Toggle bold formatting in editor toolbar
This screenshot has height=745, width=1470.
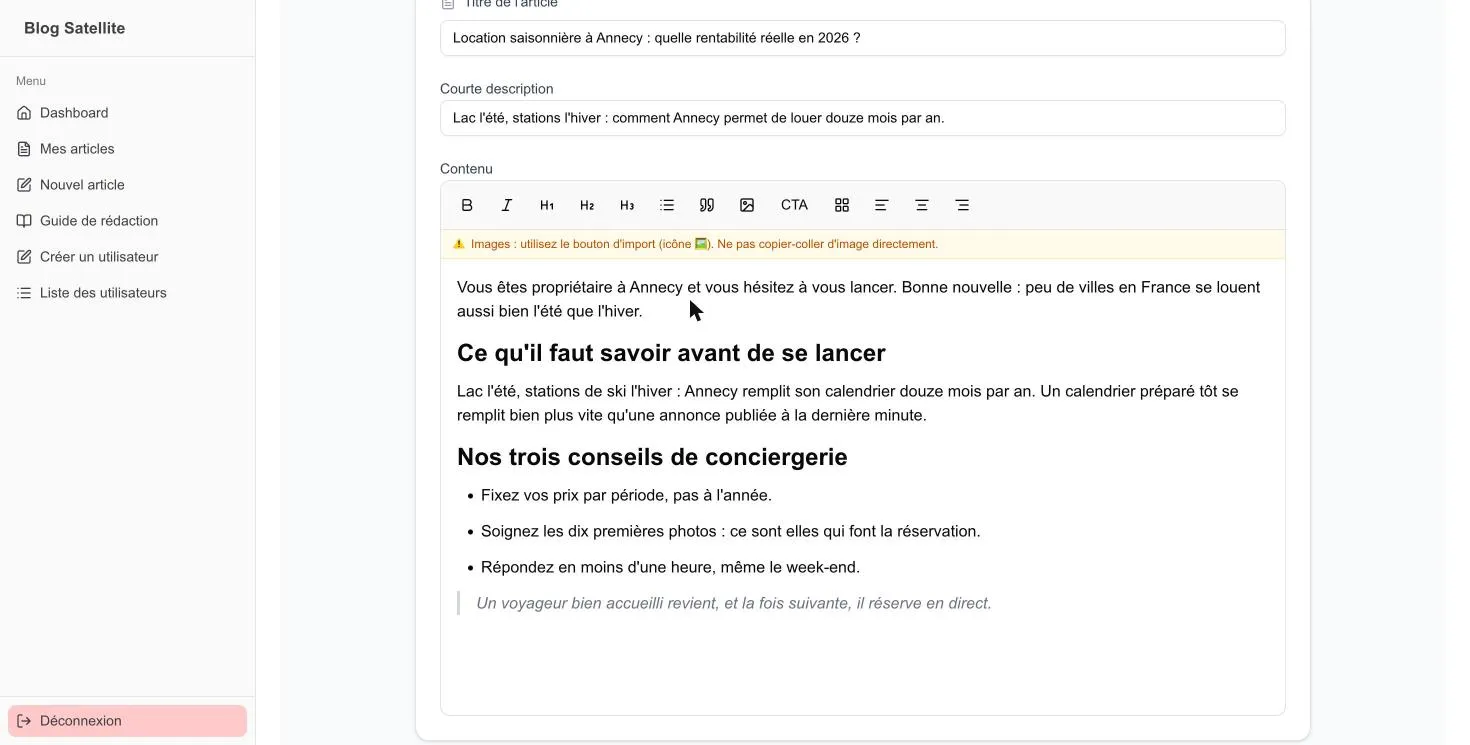467,205
